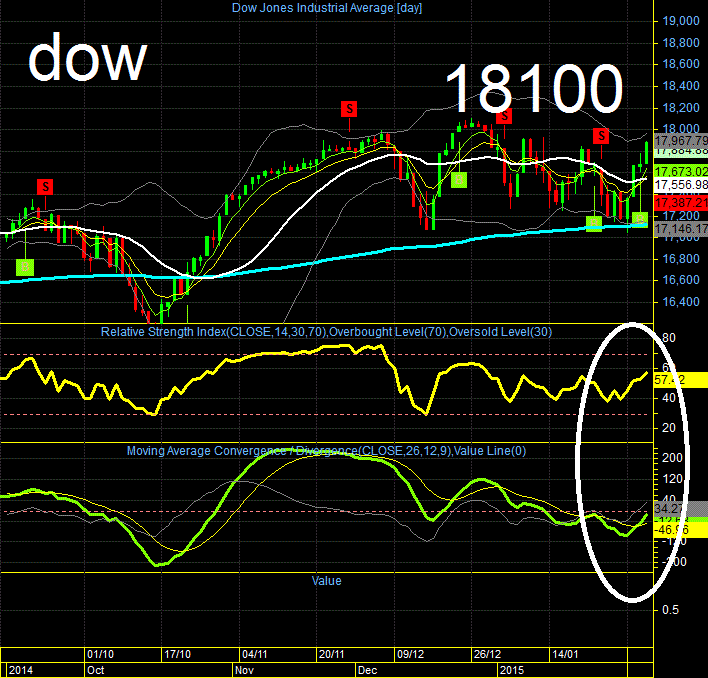Select the green B buy marker in September 2014
708x678 pixels.
pyautogui.click(x=25, y=267)
